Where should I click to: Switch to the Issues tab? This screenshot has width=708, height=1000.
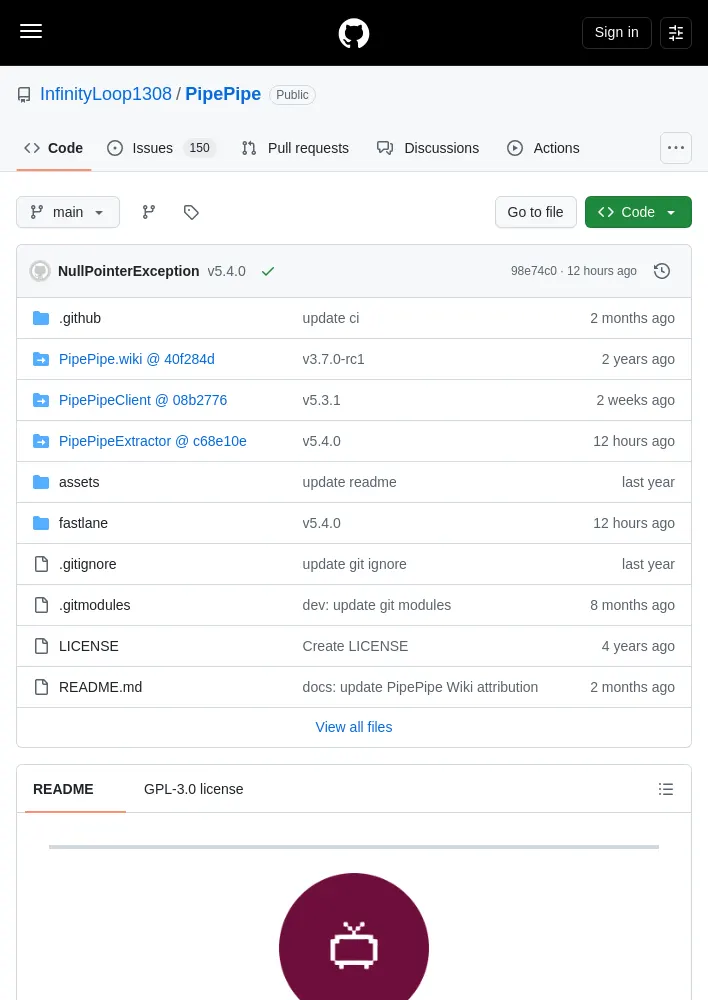tap(161, 148)
